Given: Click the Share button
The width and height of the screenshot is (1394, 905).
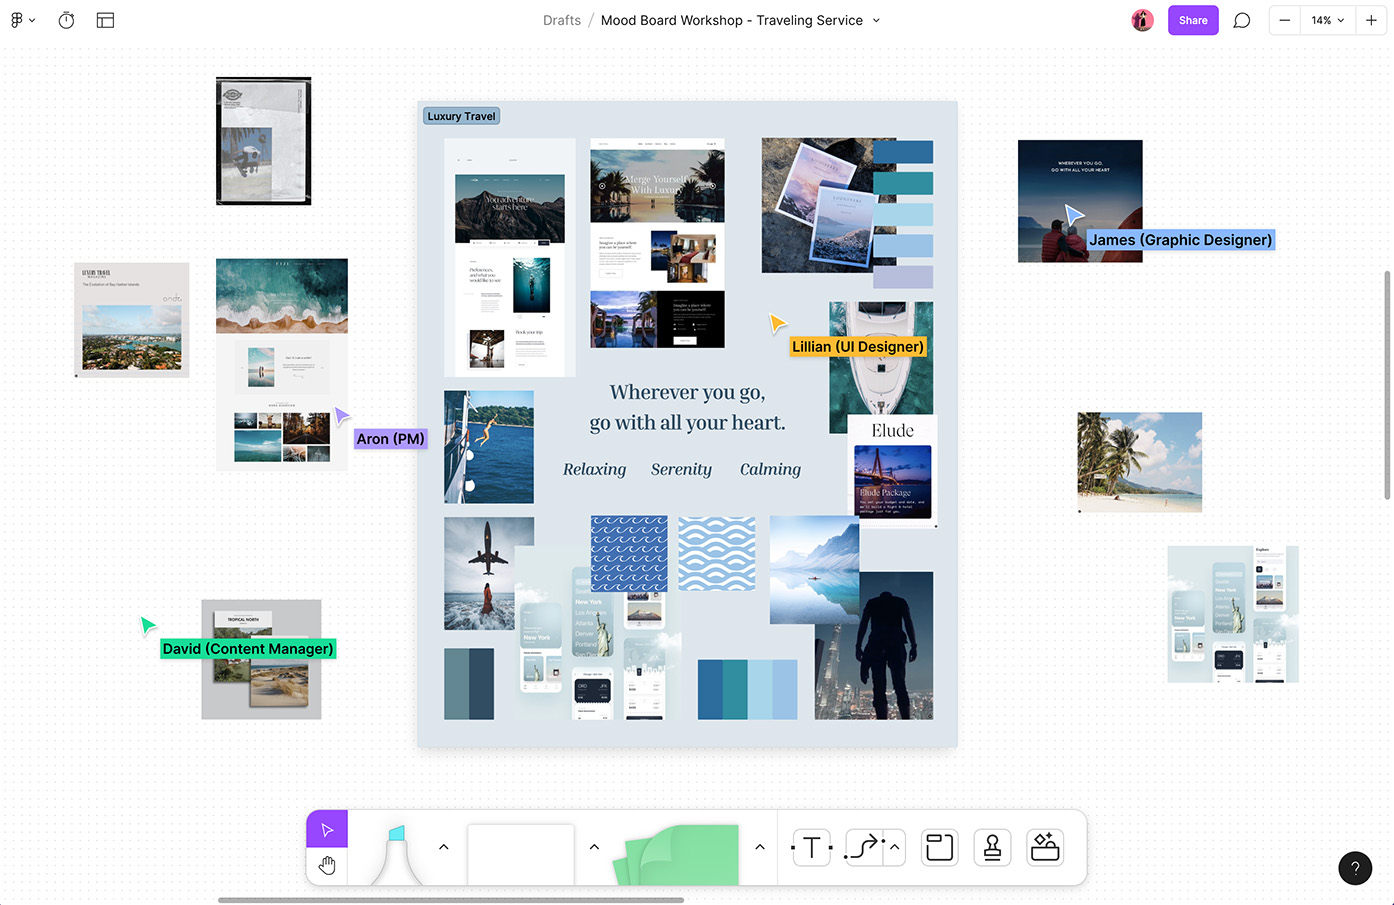Looking at the screenshot, I should pos(1193,20).
